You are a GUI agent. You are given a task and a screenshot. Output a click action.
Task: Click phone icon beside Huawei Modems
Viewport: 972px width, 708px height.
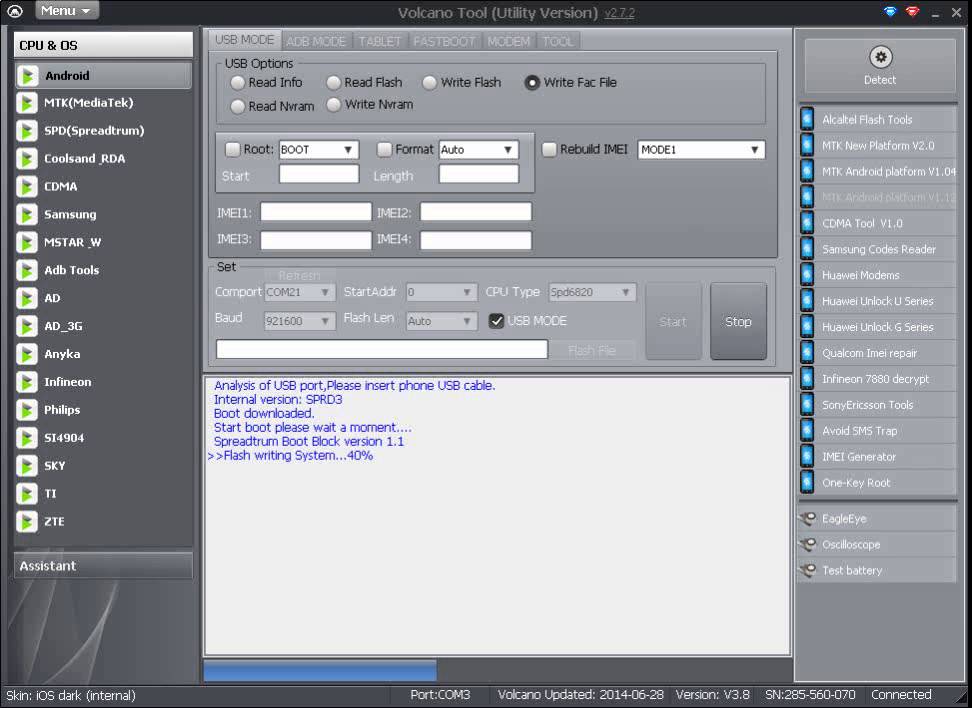coord(807,275)
